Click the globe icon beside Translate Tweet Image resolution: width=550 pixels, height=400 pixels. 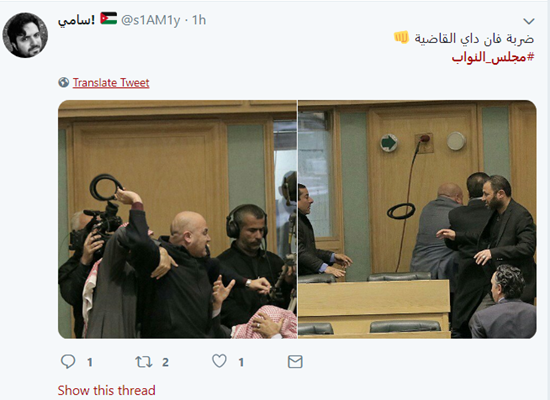[63, 82]
